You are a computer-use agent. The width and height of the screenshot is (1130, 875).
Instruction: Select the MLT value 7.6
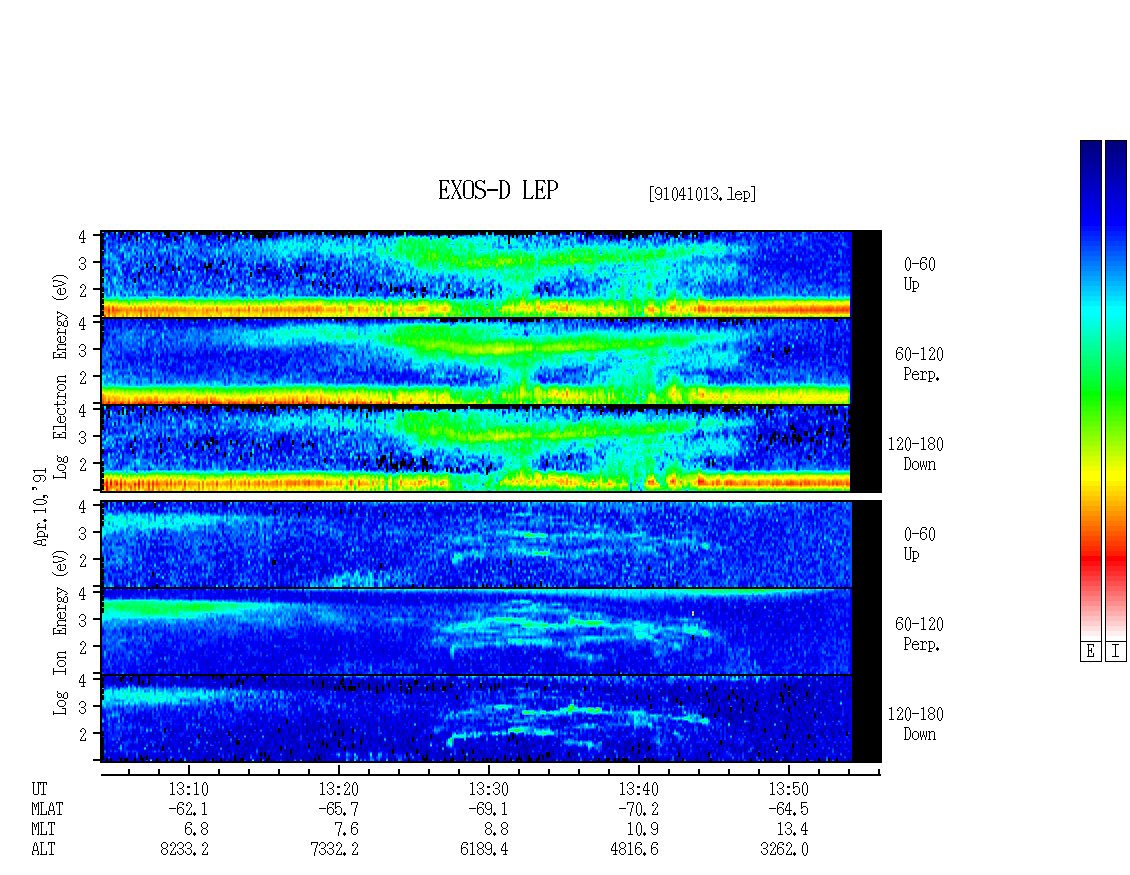[346, 830]
